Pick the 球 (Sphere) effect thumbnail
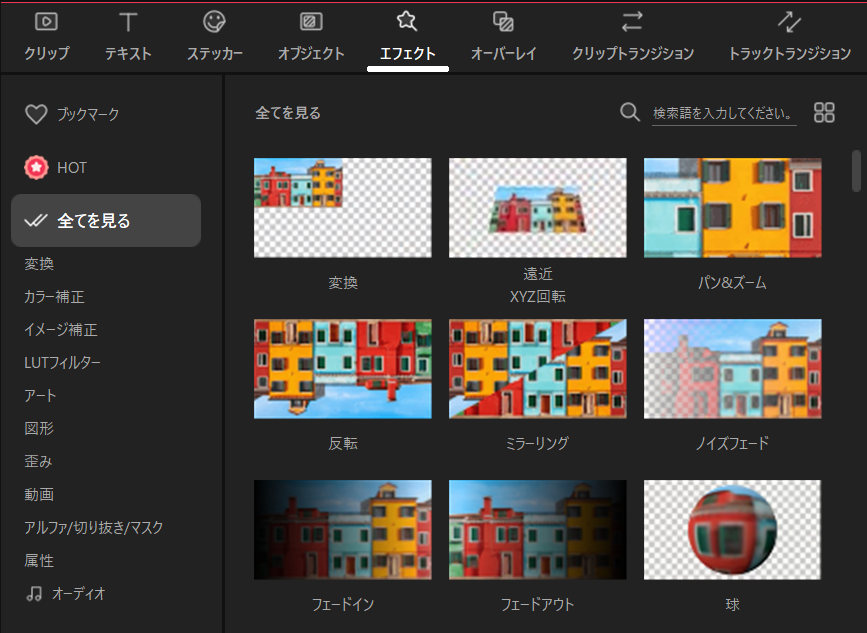The image size is (867, 633). pos(732,529)
